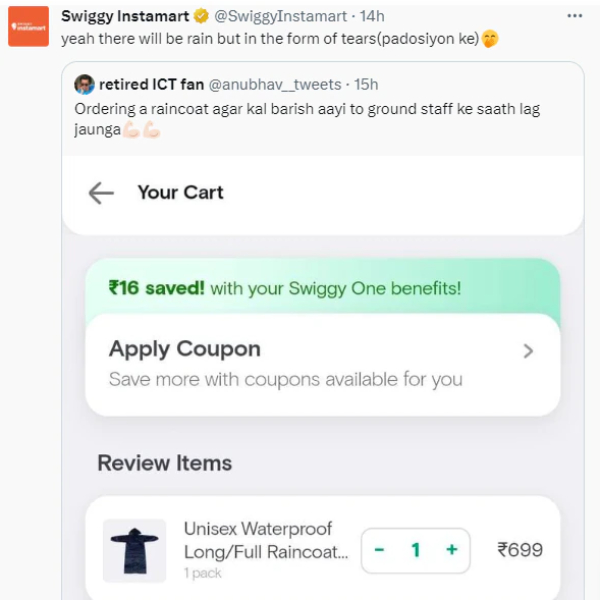Viewport: 600px width, 600px height.
Task: Click the retired ICT fan avatar
Action: 84,84
